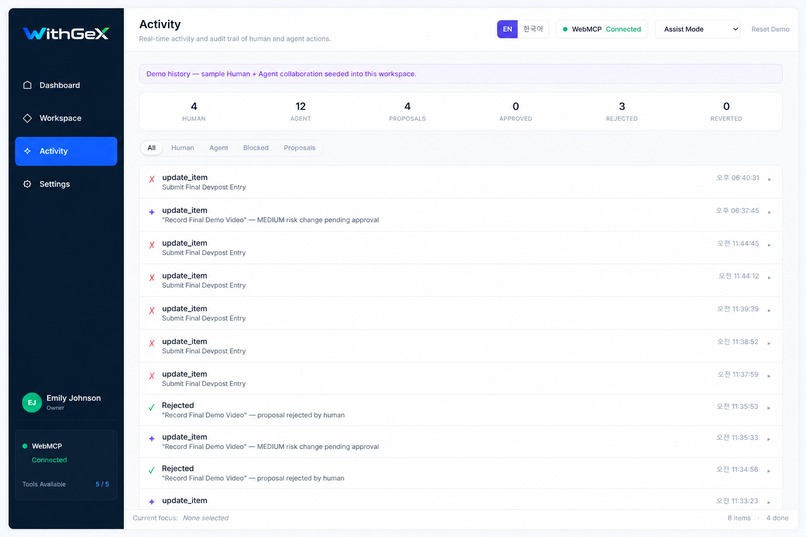Click the Settings gear icon
Screen dimensions: 806x537
[x=27, y=184]
